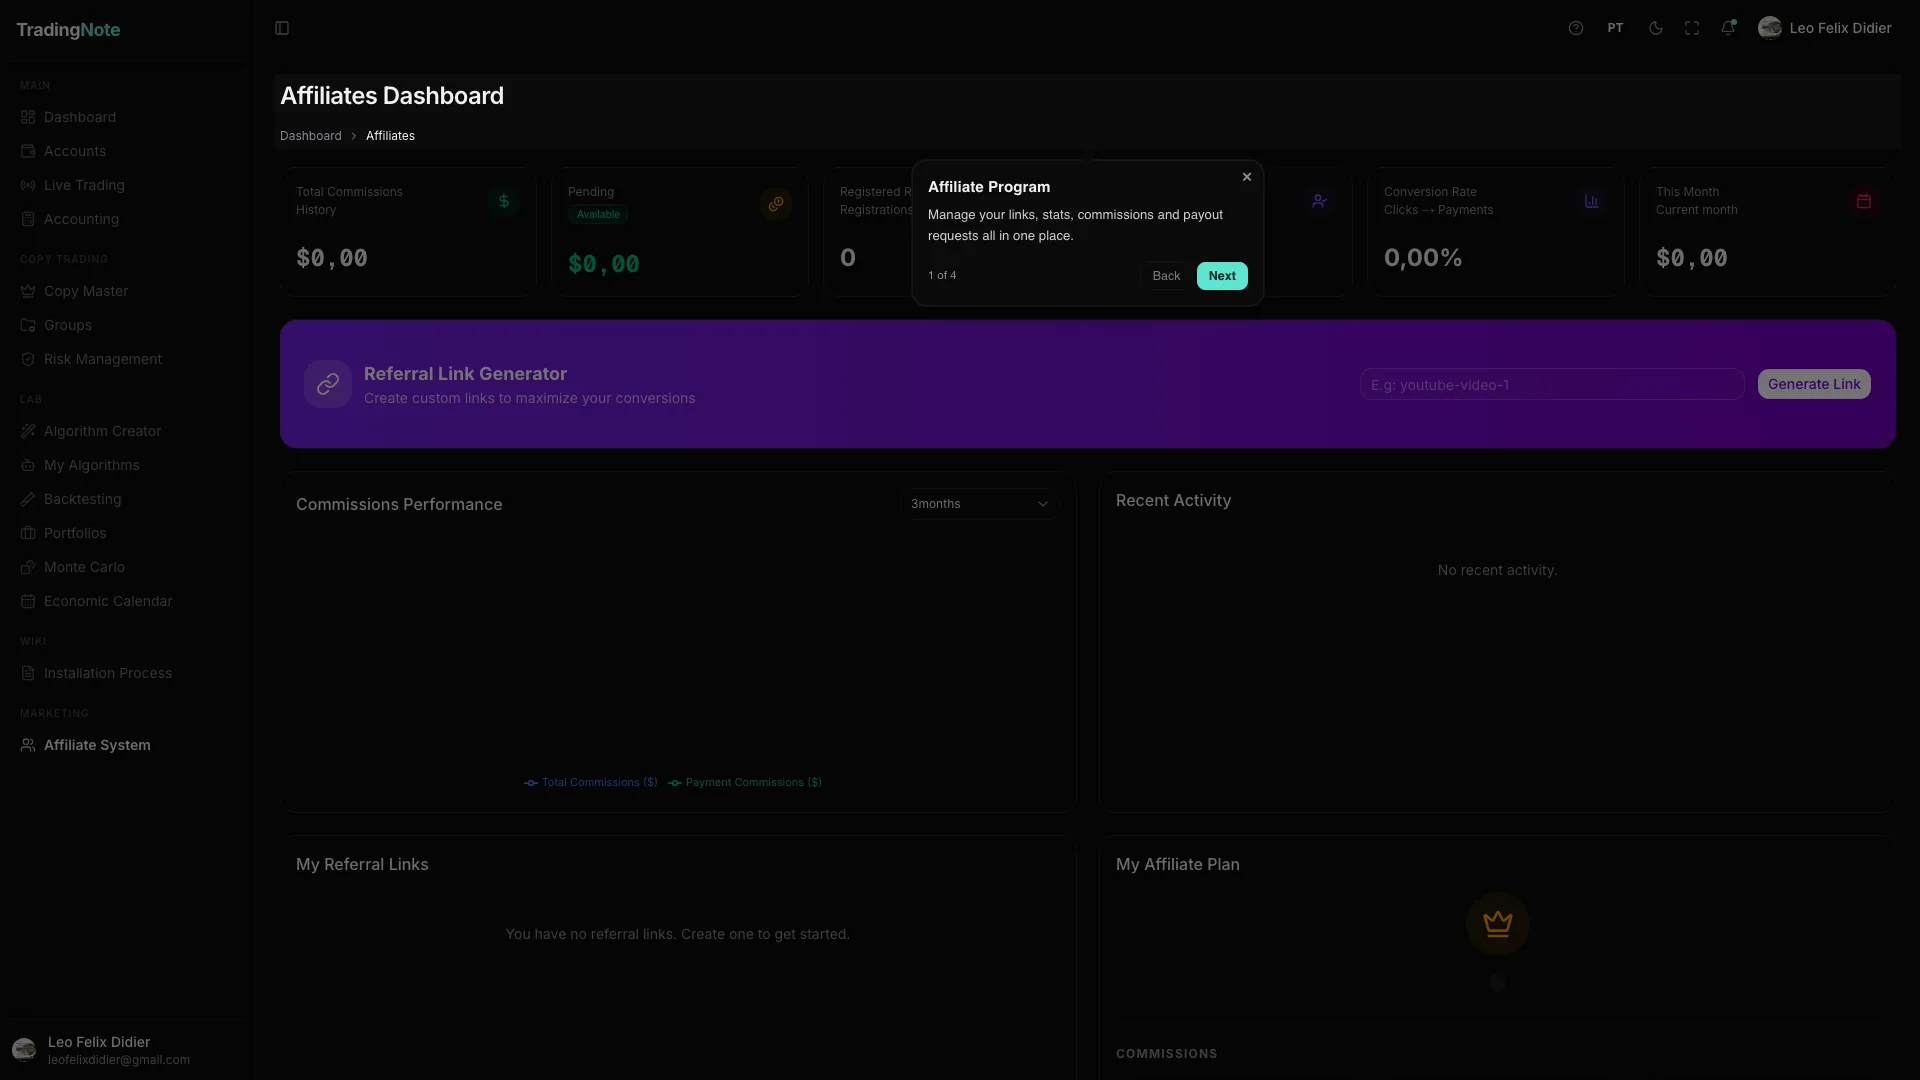
Task: Open Installation Process wiki
Action: 126,673
